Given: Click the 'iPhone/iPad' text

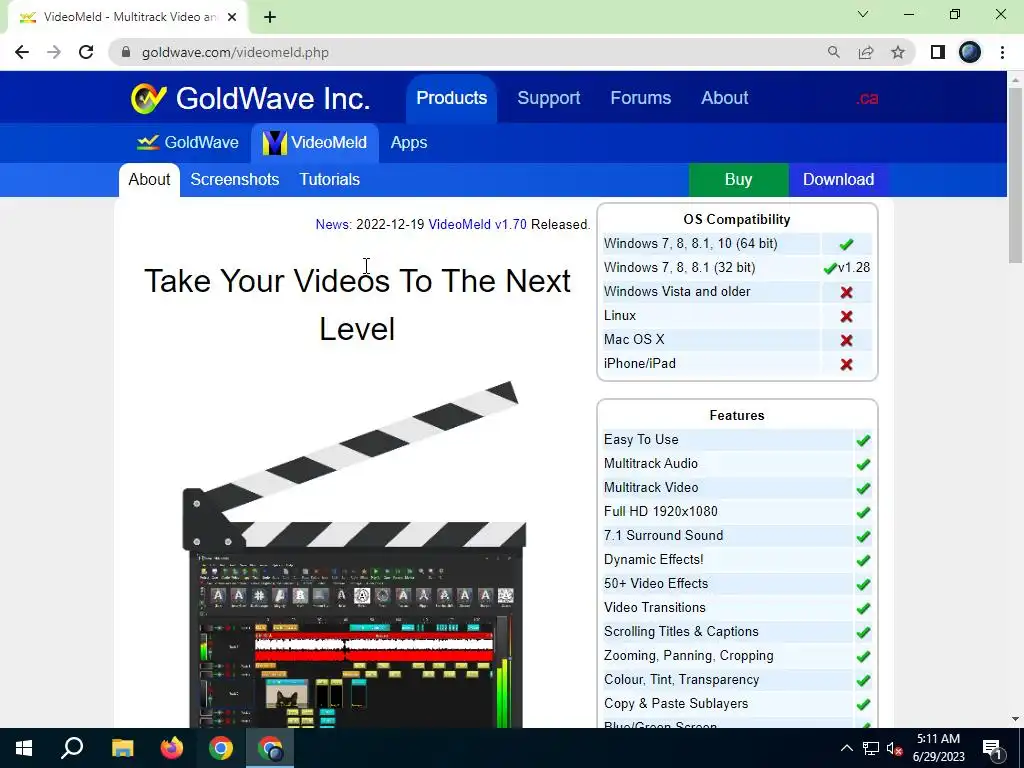Looking at the screenshot, I should tap(639, 364).
